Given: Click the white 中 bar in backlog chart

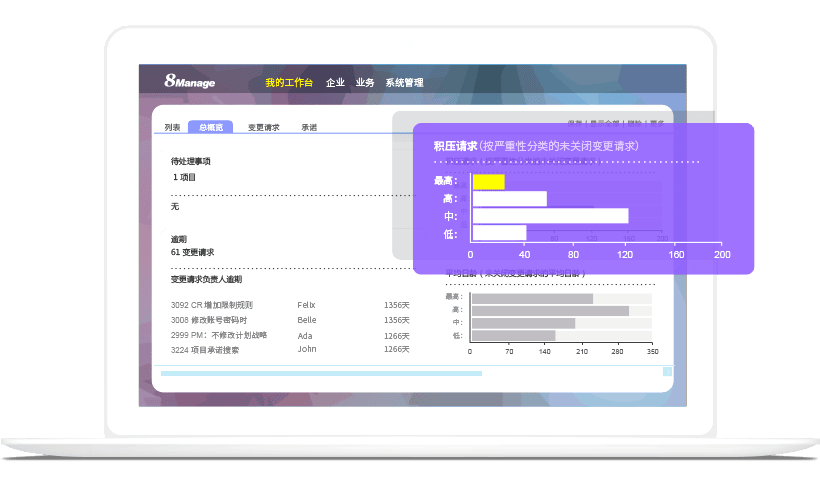Looking at the screenshot, I should pyautogui.click(x=551, y=216).
